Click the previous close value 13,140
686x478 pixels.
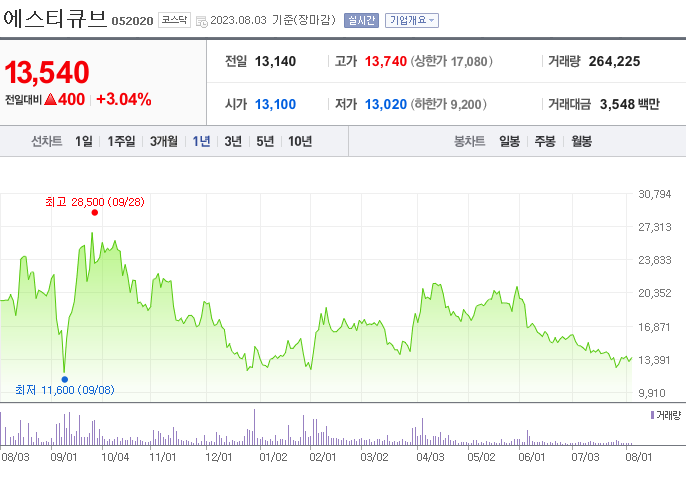[275, 61]
